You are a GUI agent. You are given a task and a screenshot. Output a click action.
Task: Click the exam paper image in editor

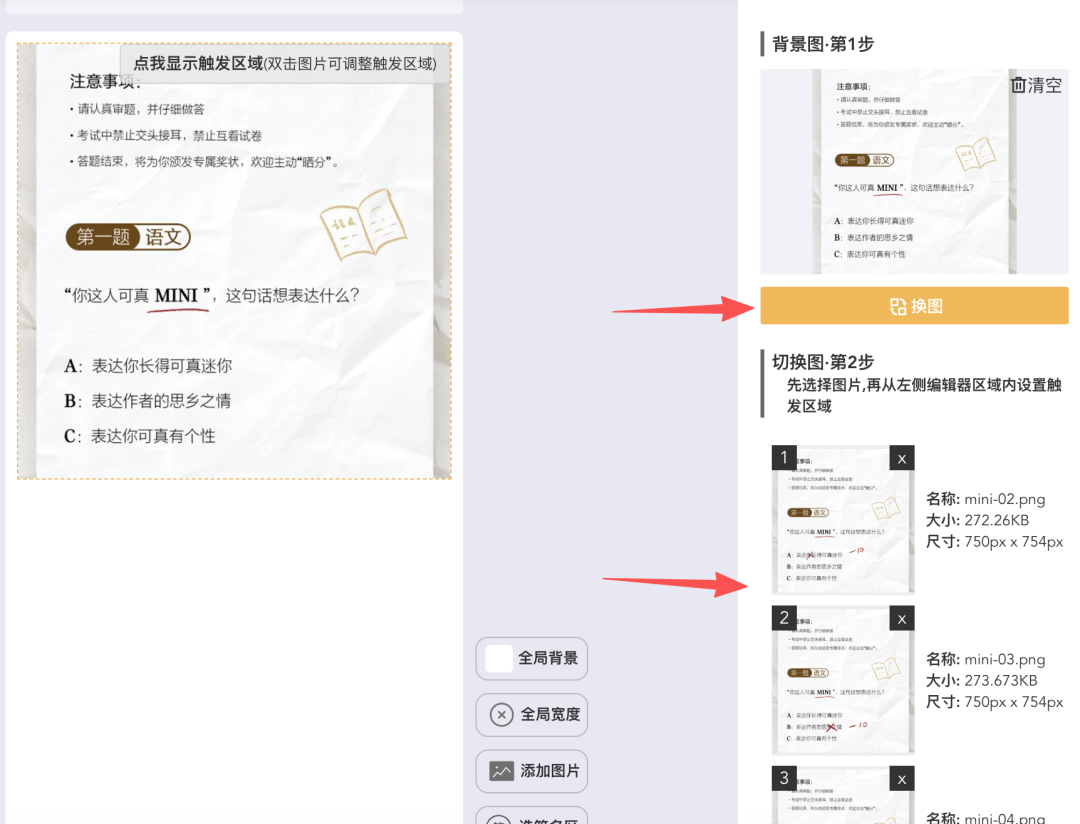(234, 261)
